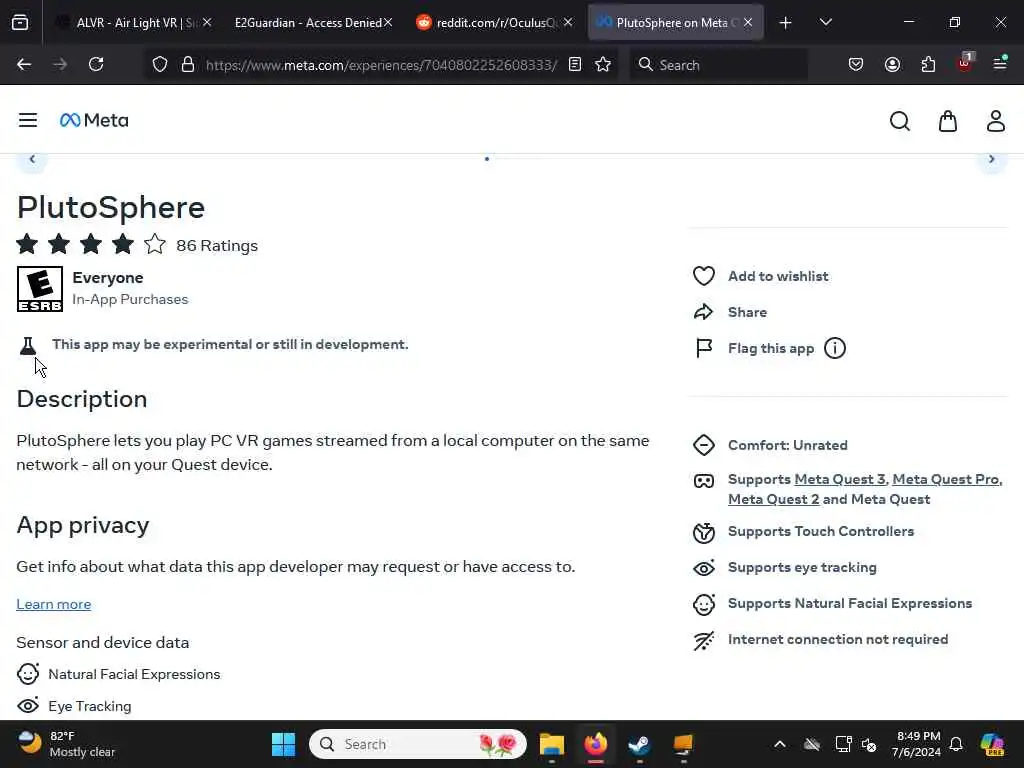Click the 86 Ratings text

[x=217, y=246]
